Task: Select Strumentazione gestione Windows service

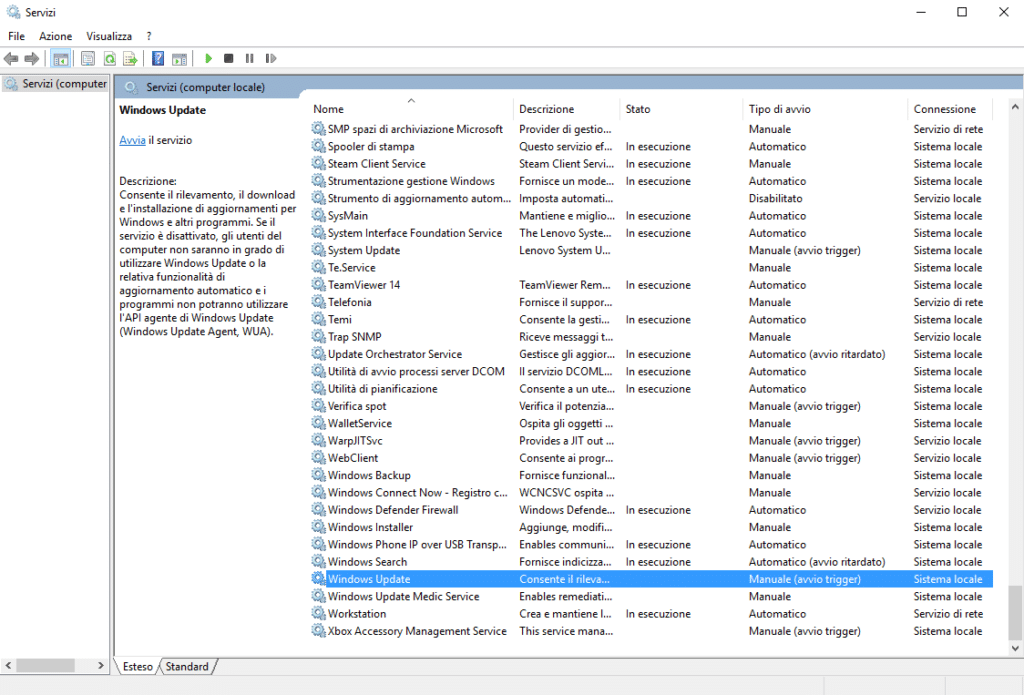Action: pyautogui.click(x=652, y=181)
